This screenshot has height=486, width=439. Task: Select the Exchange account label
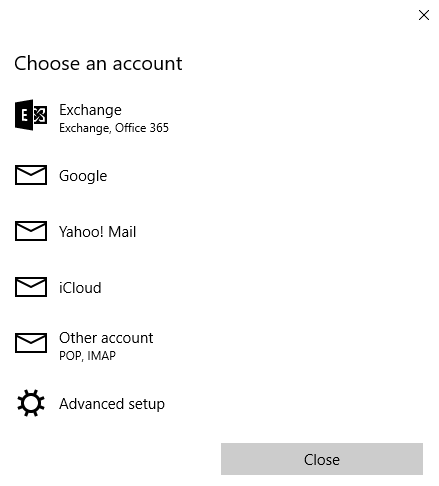click(90, 110)
